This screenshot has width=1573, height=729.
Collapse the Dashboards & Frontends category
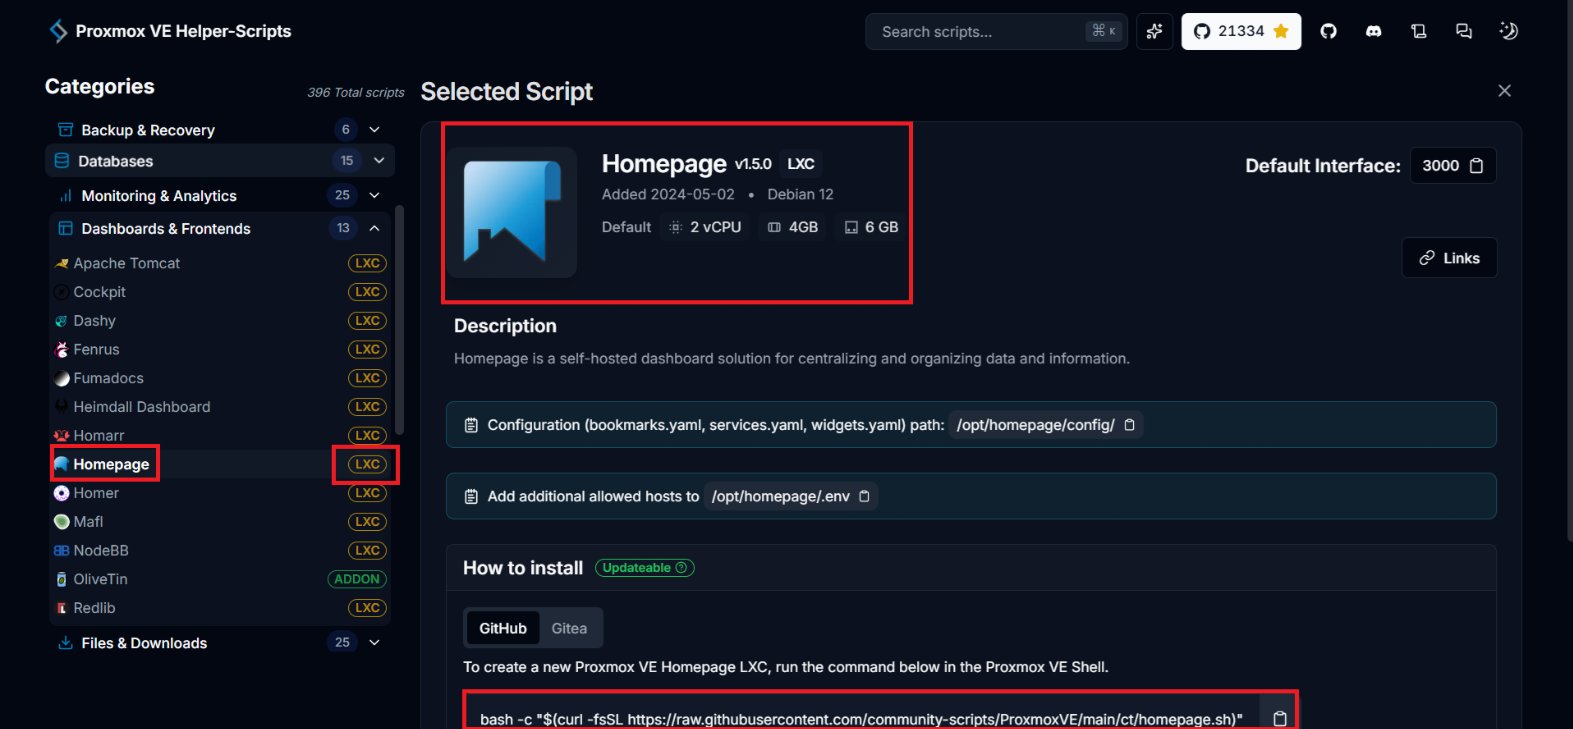coord(375,228)
